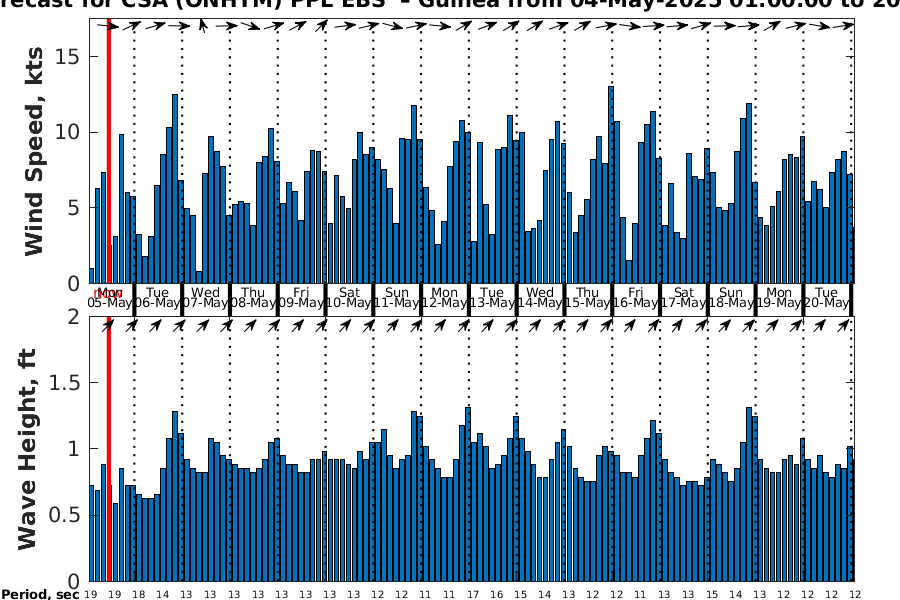900x600 pixels.
Task: Click the period value 17
Action: coord(472,594)
